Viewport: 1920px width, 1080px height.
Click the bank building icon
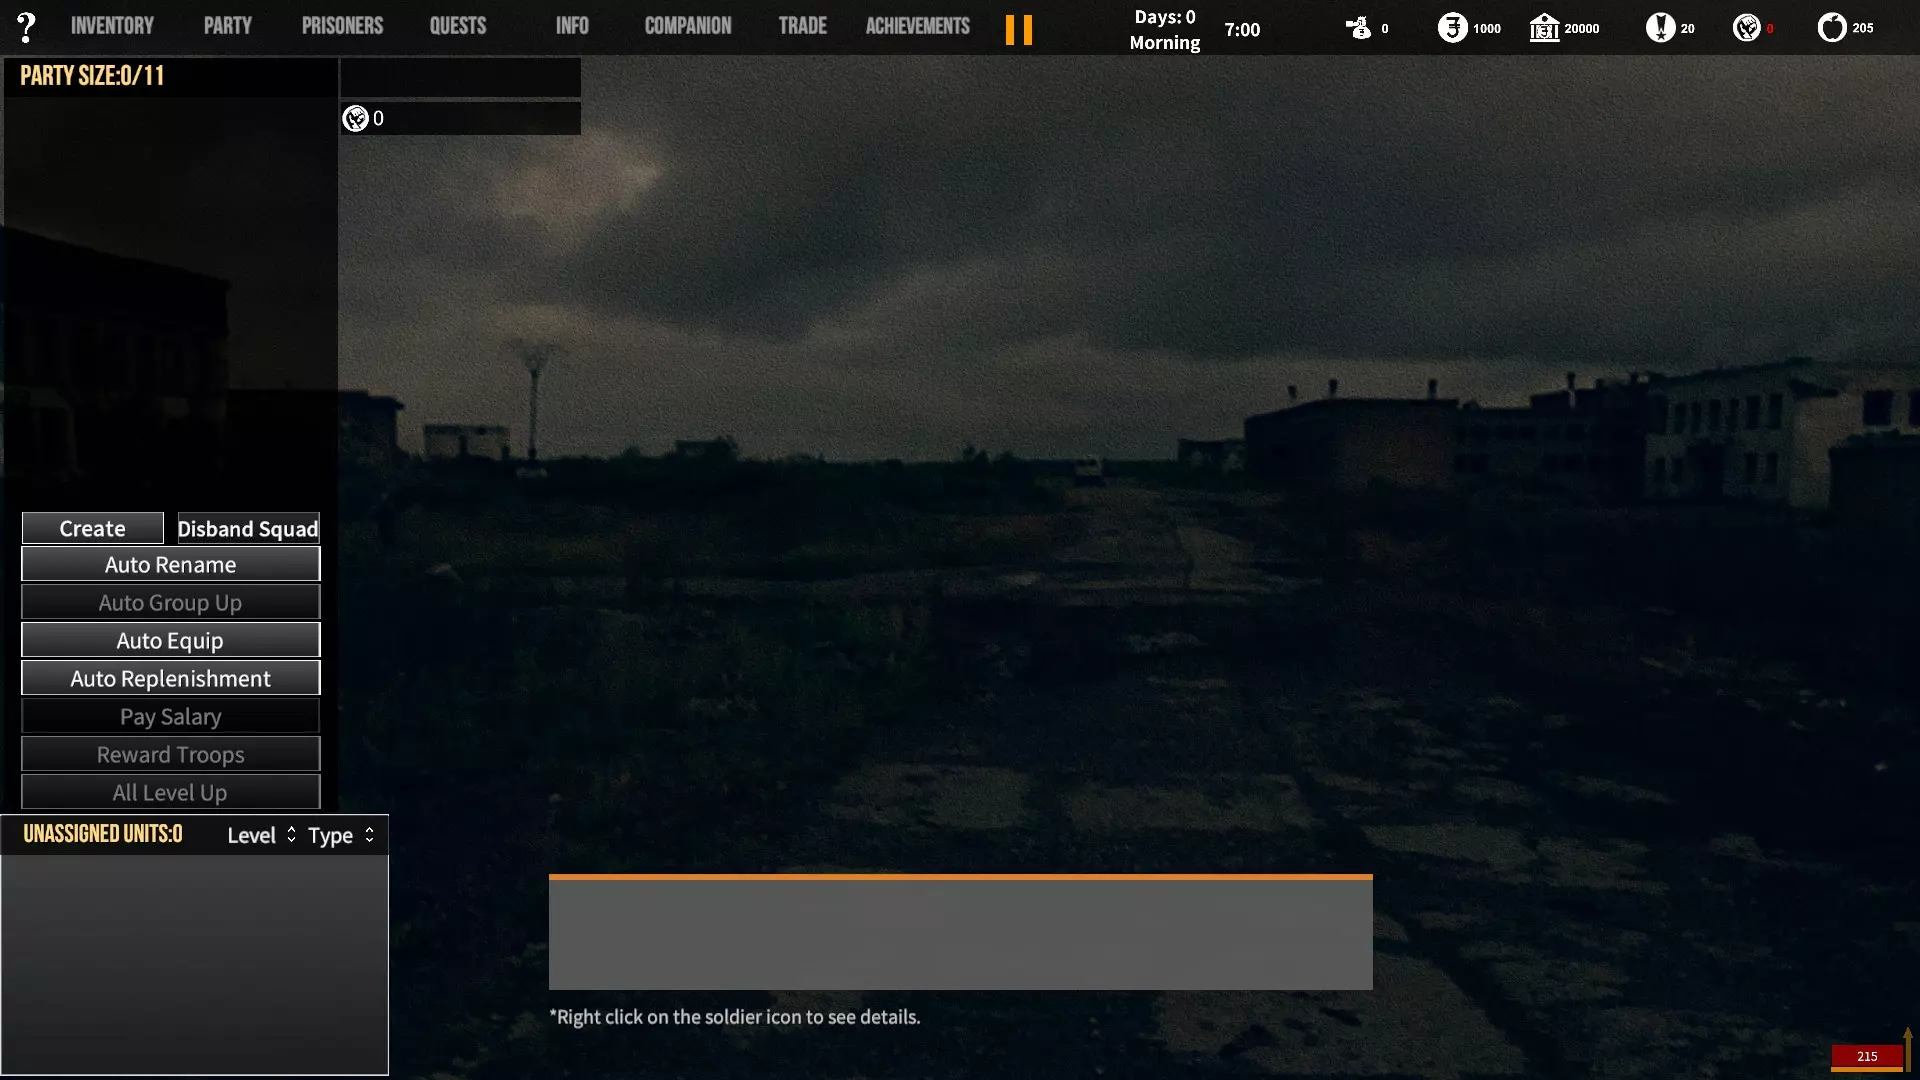tap(1544, 28)
